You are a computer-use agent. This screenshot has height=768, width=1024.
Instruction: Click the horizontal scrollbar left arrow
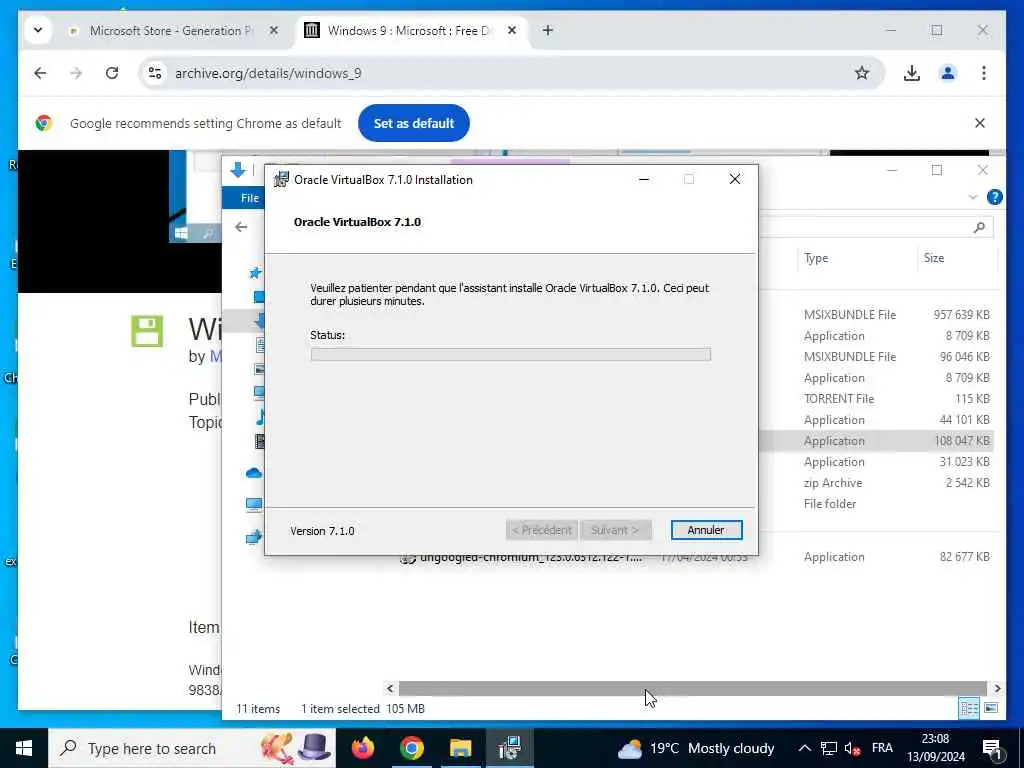390,688
